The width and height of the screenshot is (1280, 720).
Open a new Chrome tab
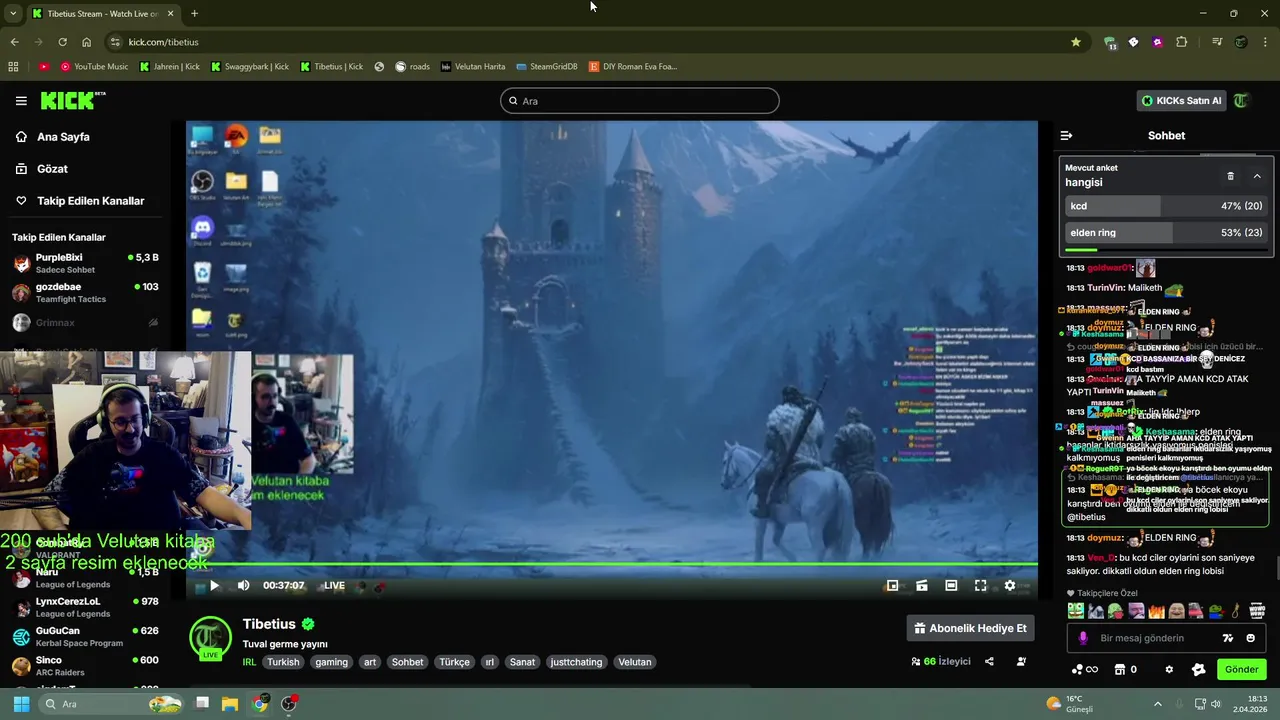[194, 14]
